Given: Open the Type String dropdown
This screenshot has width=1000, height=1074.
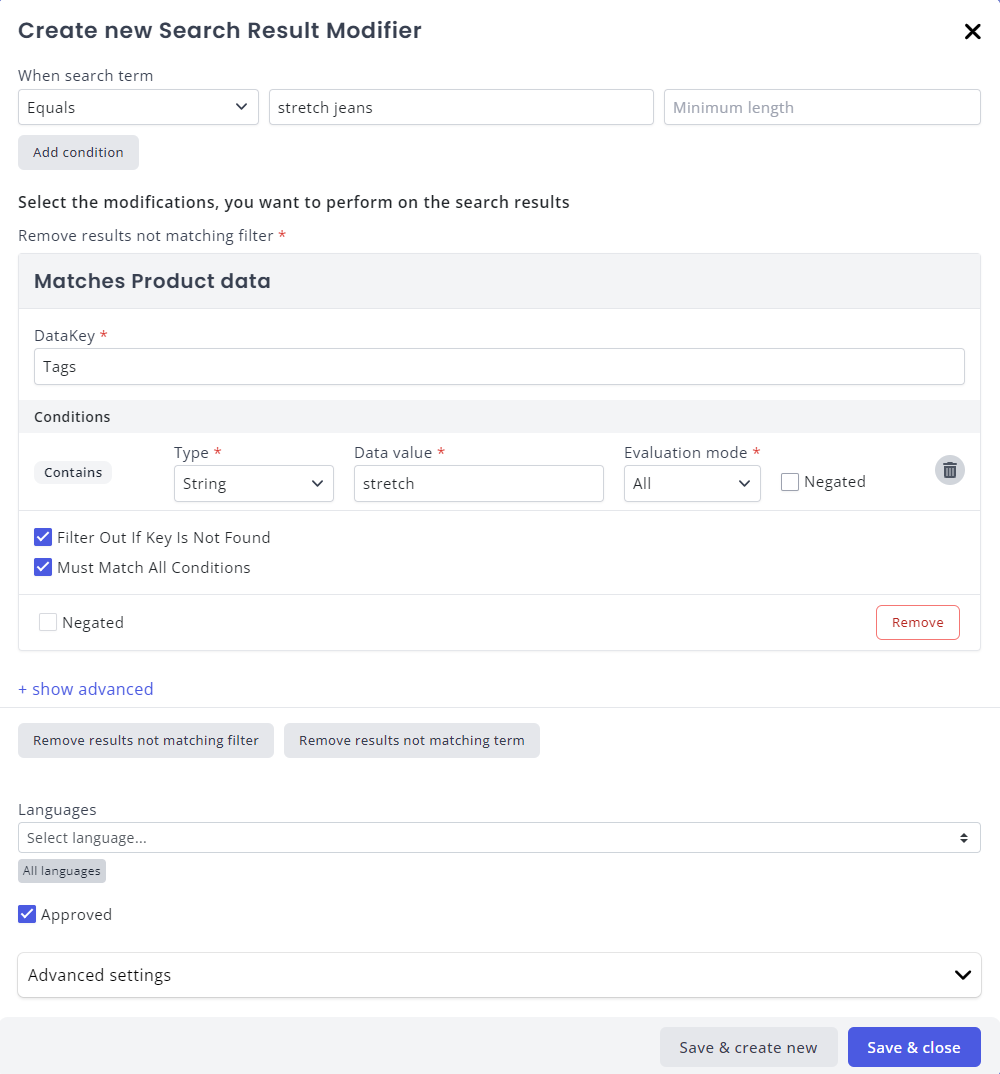Looking at the screenshot, I should [253, 483].
